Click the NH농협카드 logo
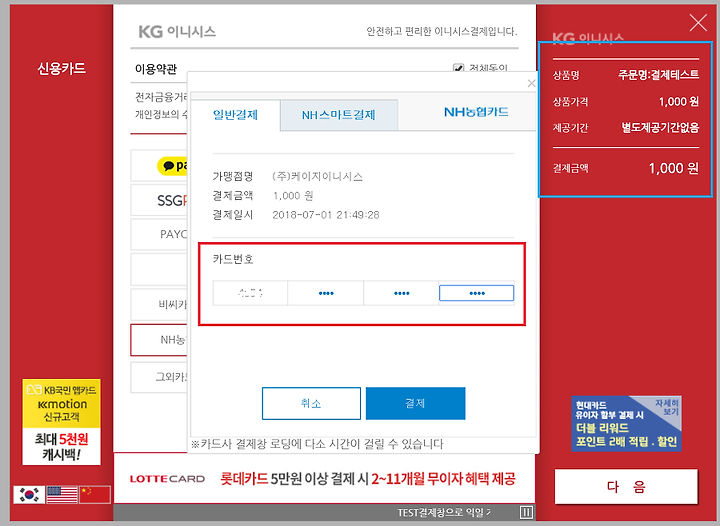 476,112
